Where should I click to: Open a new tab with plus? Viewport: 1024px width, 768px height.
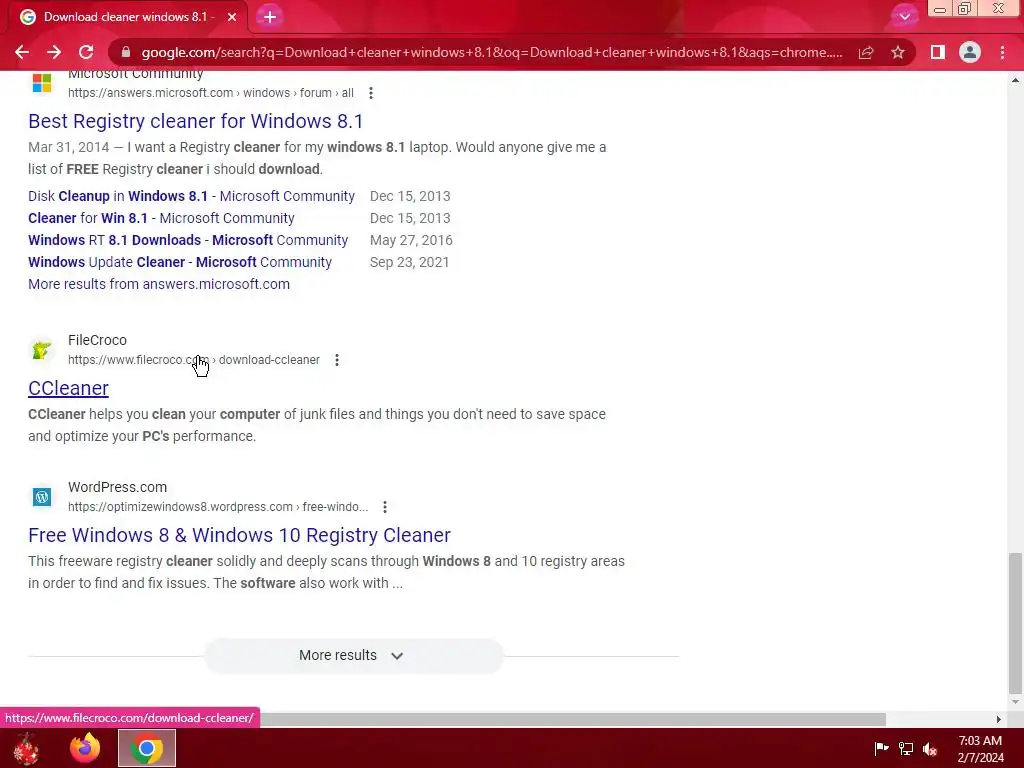pos(270,17)
